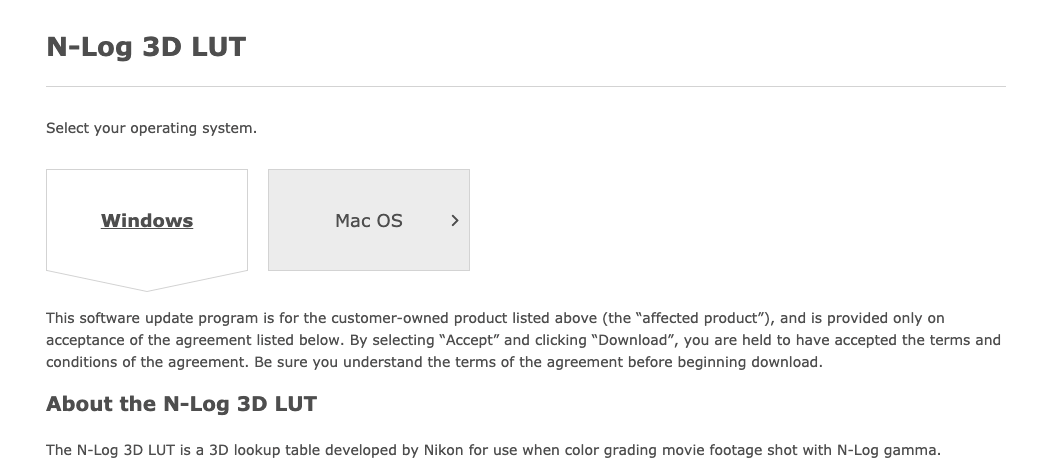Select the Windows operating system tab
The height and width of the screenshot is (476, 1048).
click(x=147, y=221)
